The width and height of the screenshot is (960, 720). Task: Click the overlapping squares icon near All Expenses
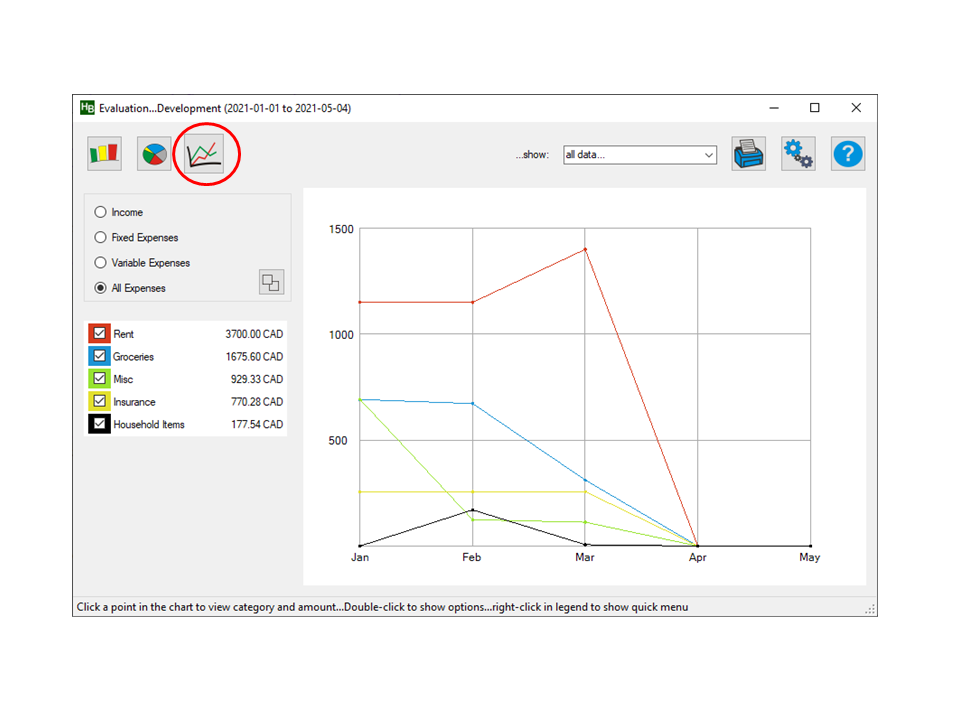(271, 282)
